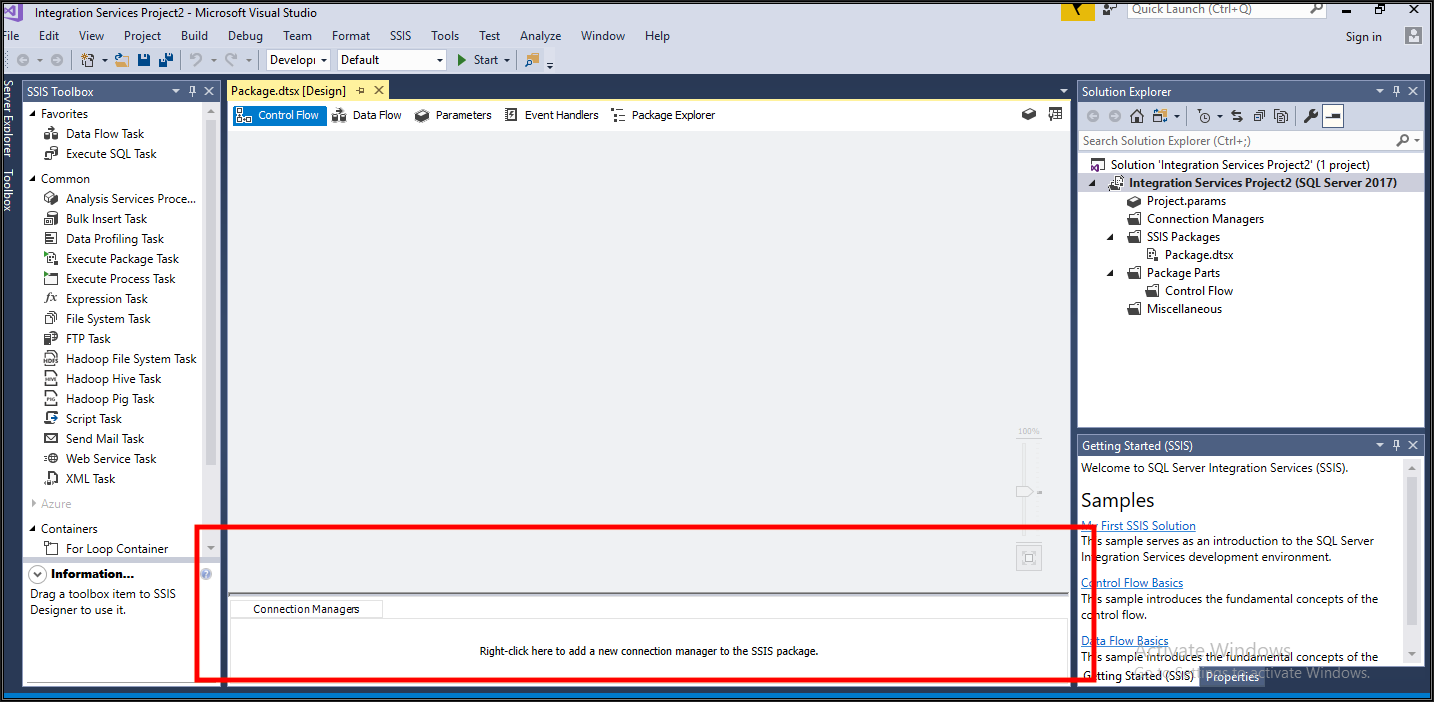Image resolution: width=1434 pixels, height=702 pixels.
Task: Choose the Analysis Services Processing Task icon
Action: click(x=51, y=199)
